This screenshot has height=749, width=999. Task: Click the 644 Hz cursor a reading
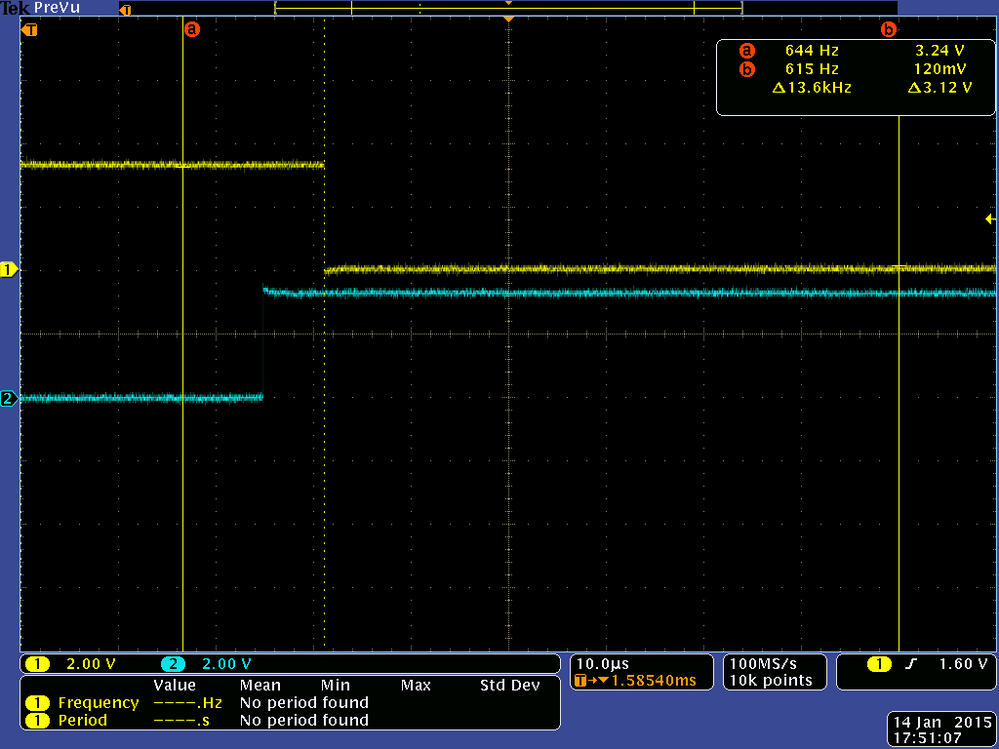[x=812, y=50]
